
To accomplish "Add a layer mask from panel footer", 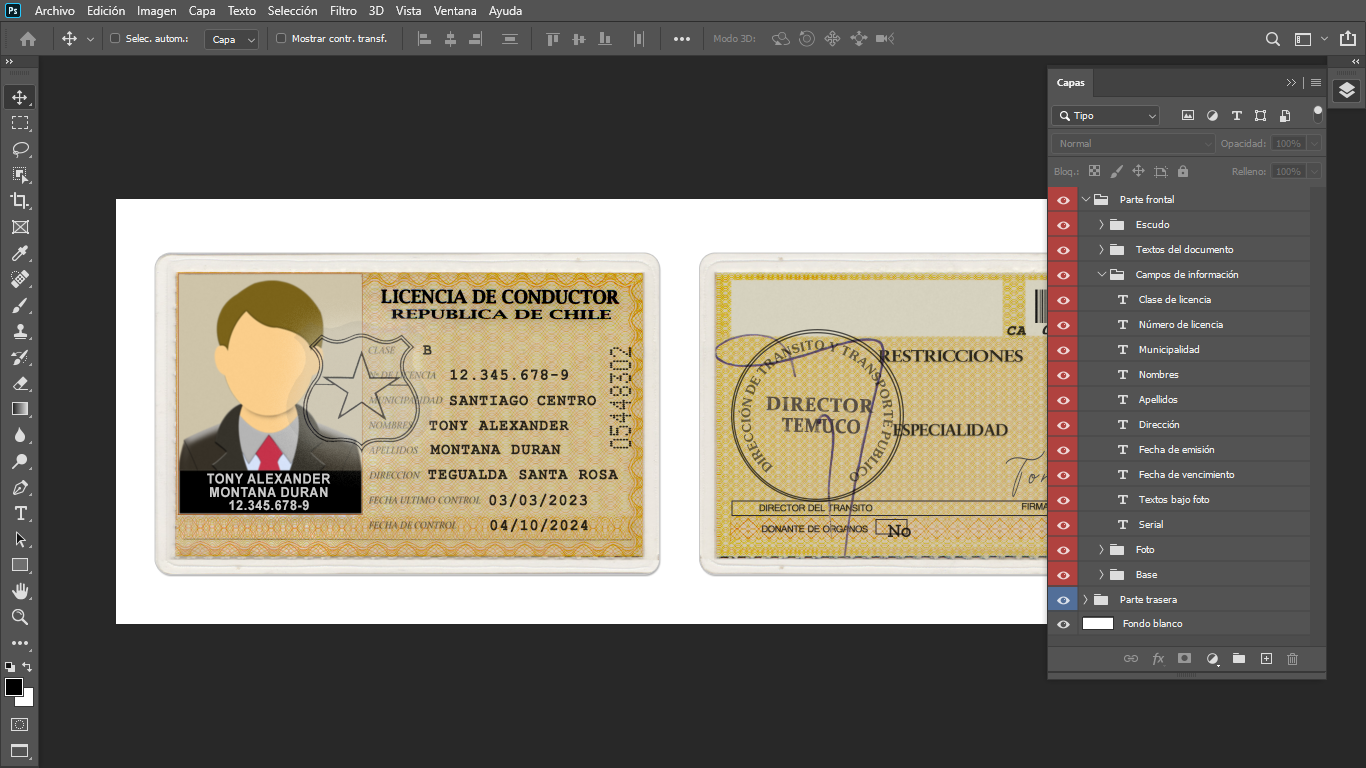I will pyautogui.click(x=1185, y=659).
